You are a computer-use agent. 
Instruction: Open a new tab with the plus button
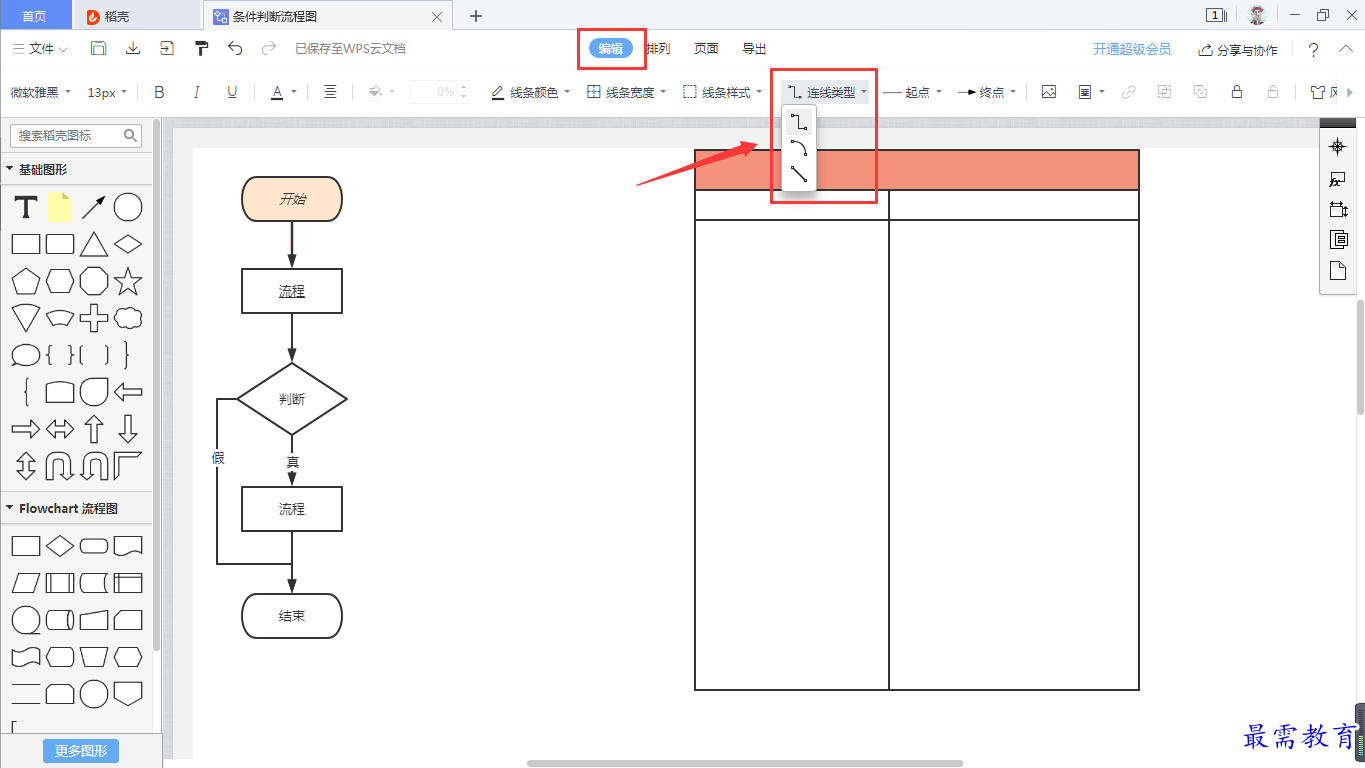476,16
